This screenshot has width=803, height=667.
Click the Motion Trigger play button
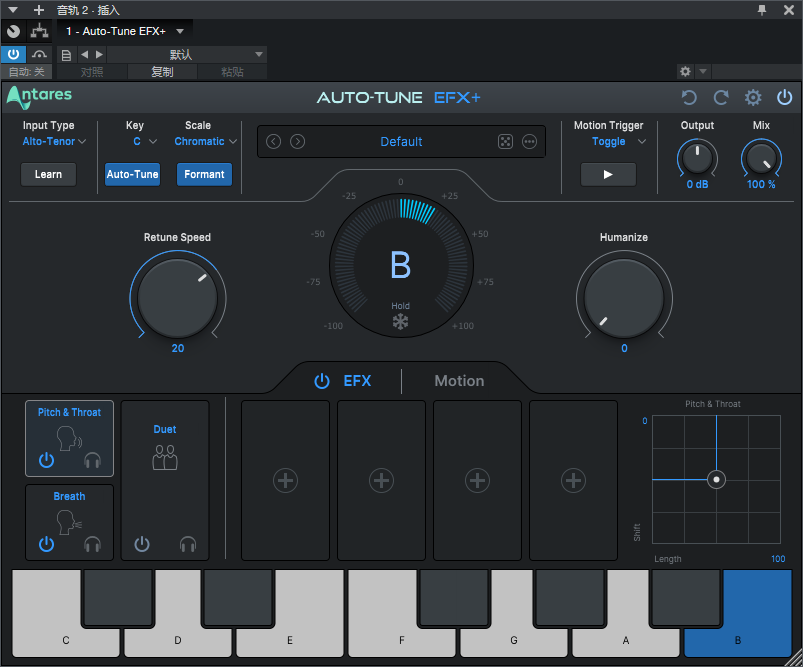click(608, 175)
